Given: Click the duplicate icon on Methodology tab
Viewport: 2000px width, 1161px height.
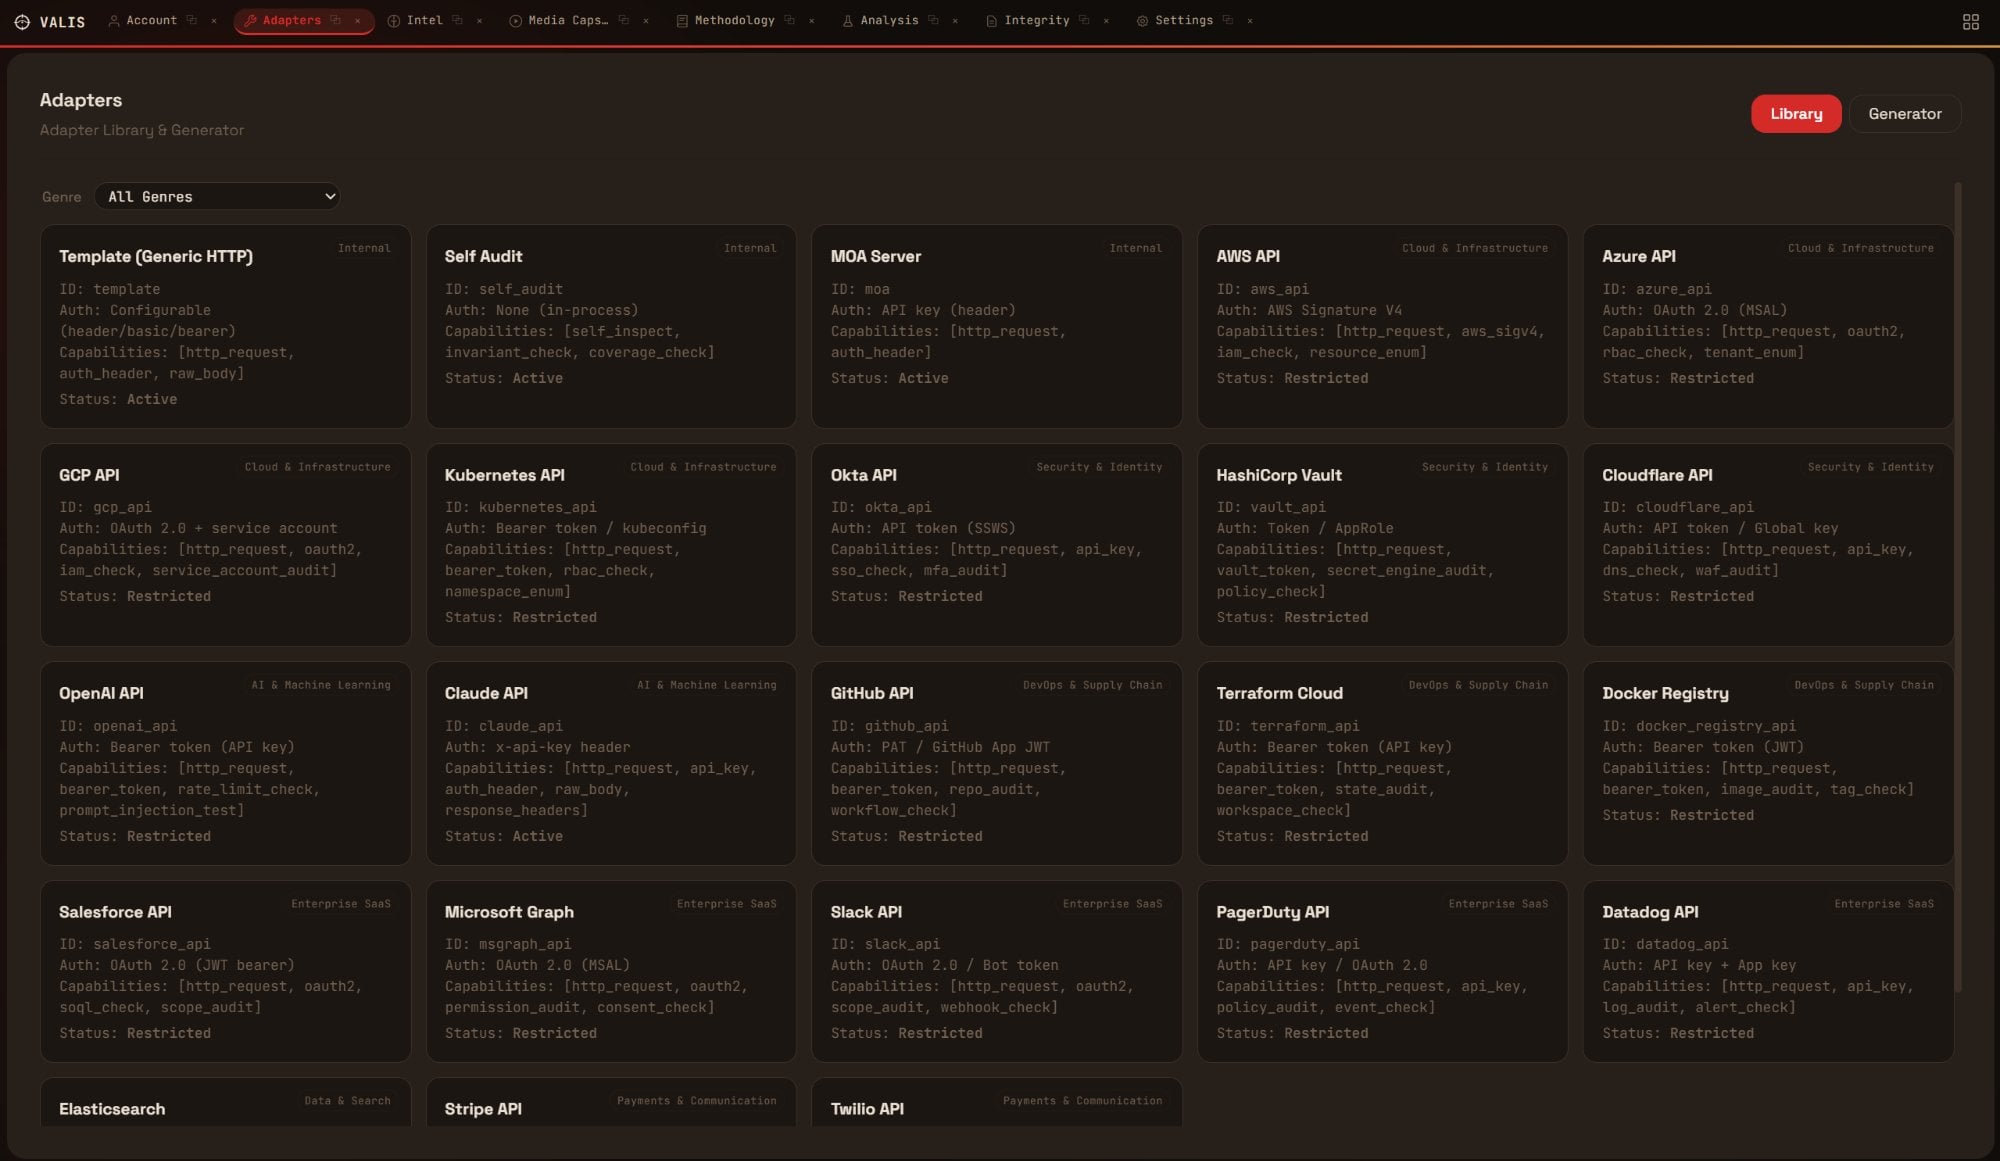Looking at the screenshot, I should pyautogui.click(x=789, y=20).
